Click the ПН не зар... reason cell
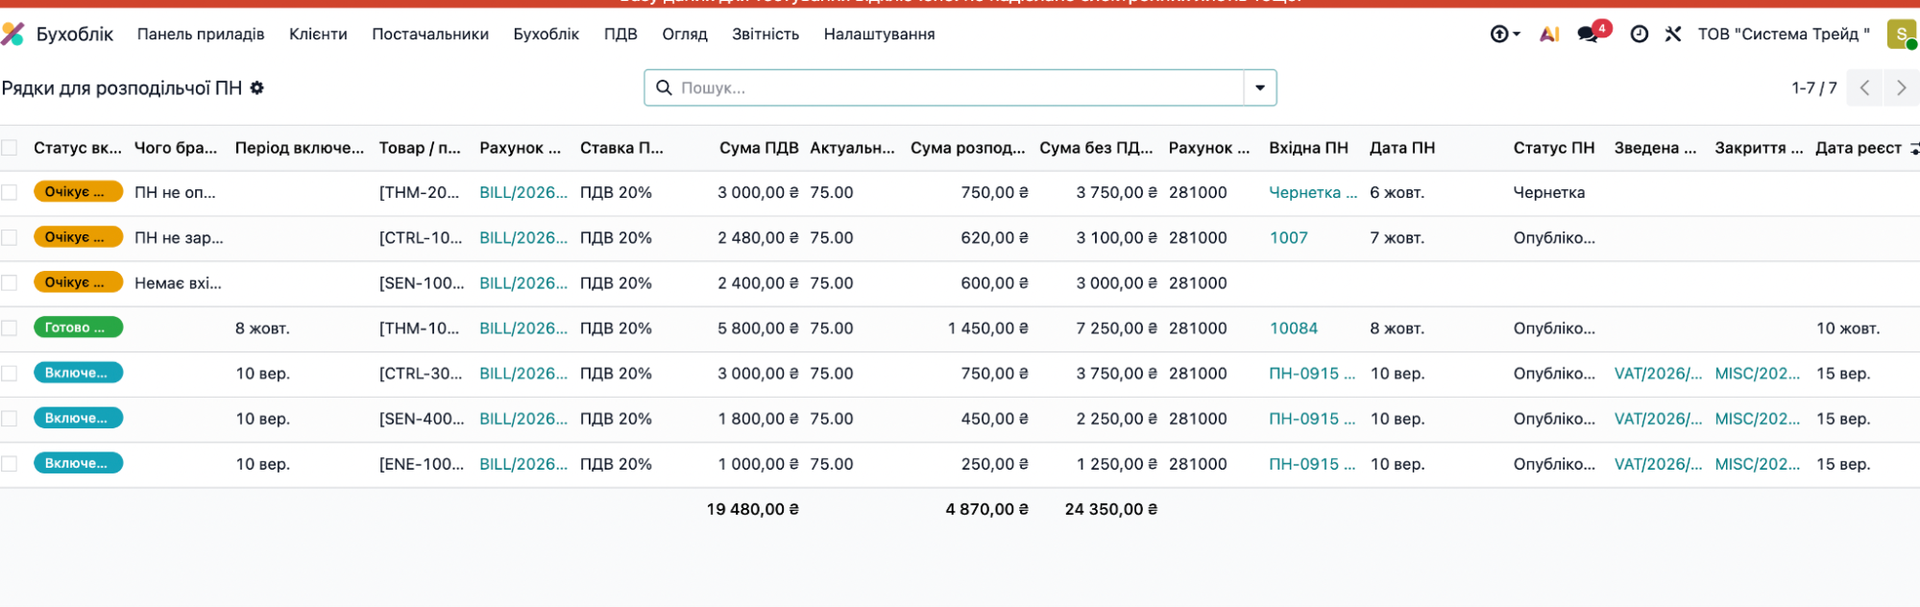This screenshot has width=1920, height=607. [x=179, y=238]
